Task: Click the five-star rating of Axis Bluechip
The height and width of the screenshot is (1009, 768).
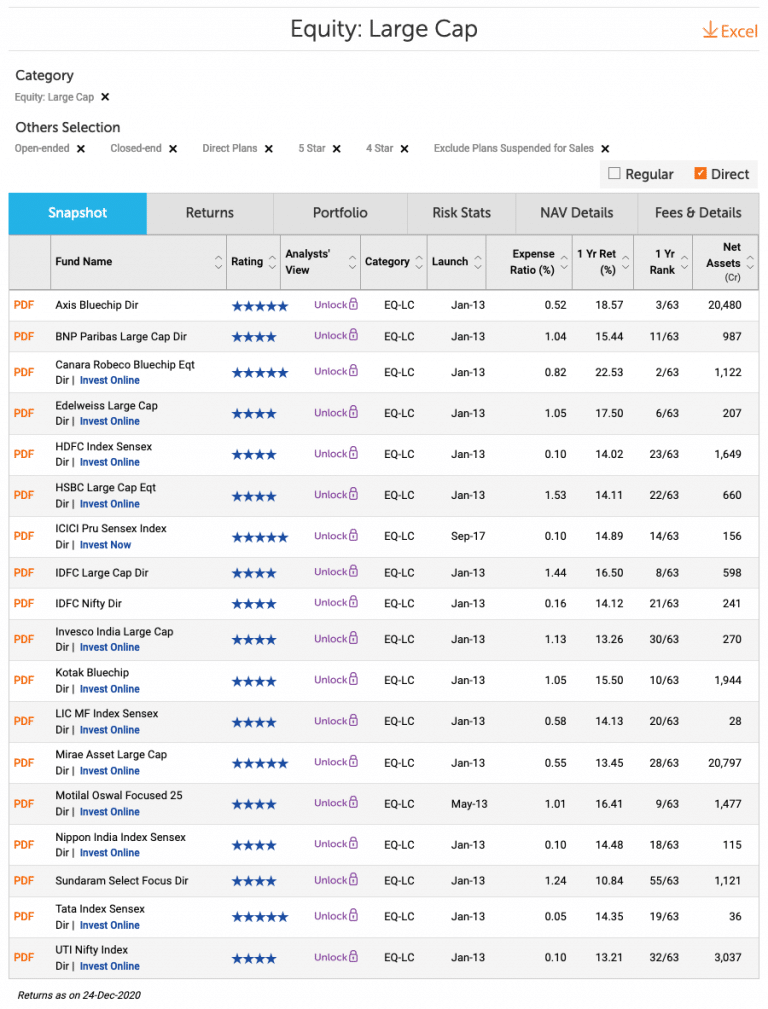Action: point(260,306)
